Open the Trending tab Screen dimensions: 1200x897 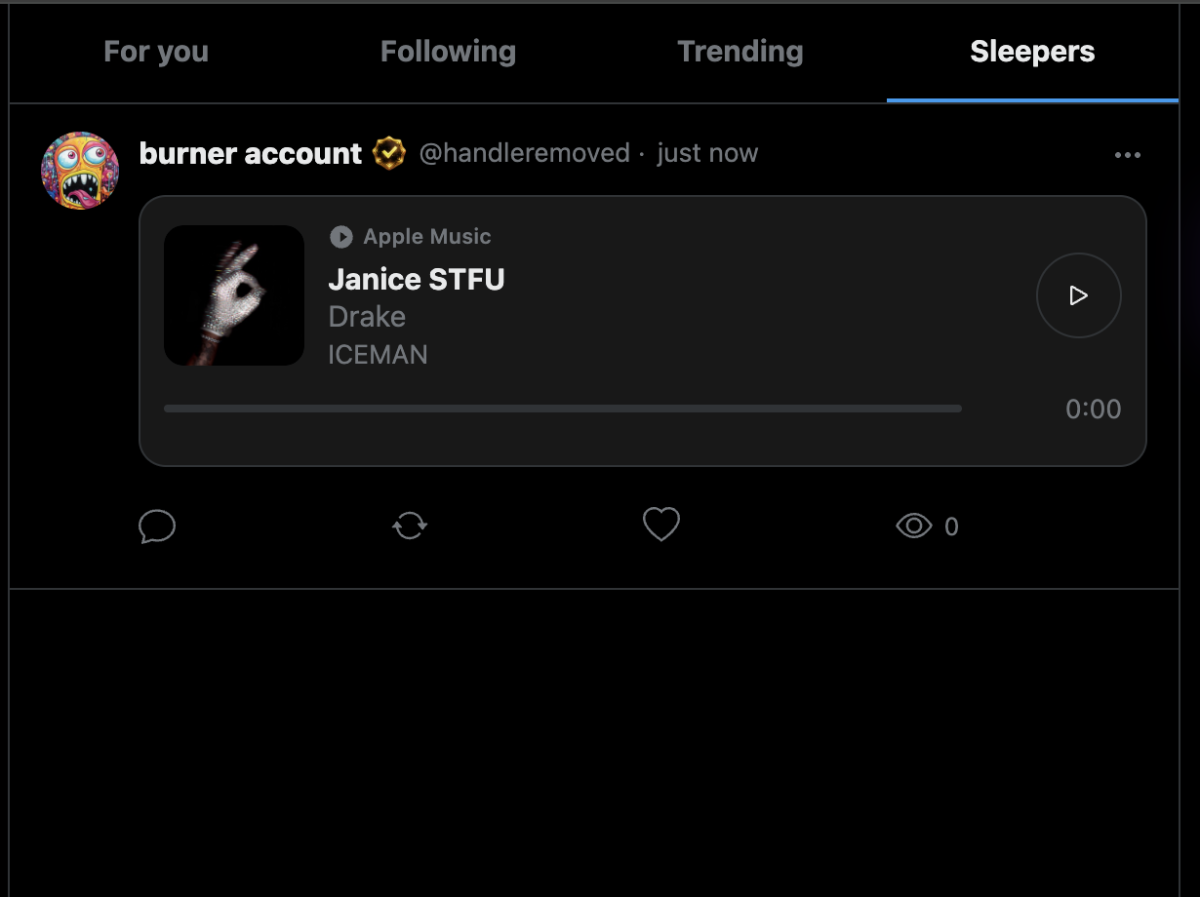[740, 52]
